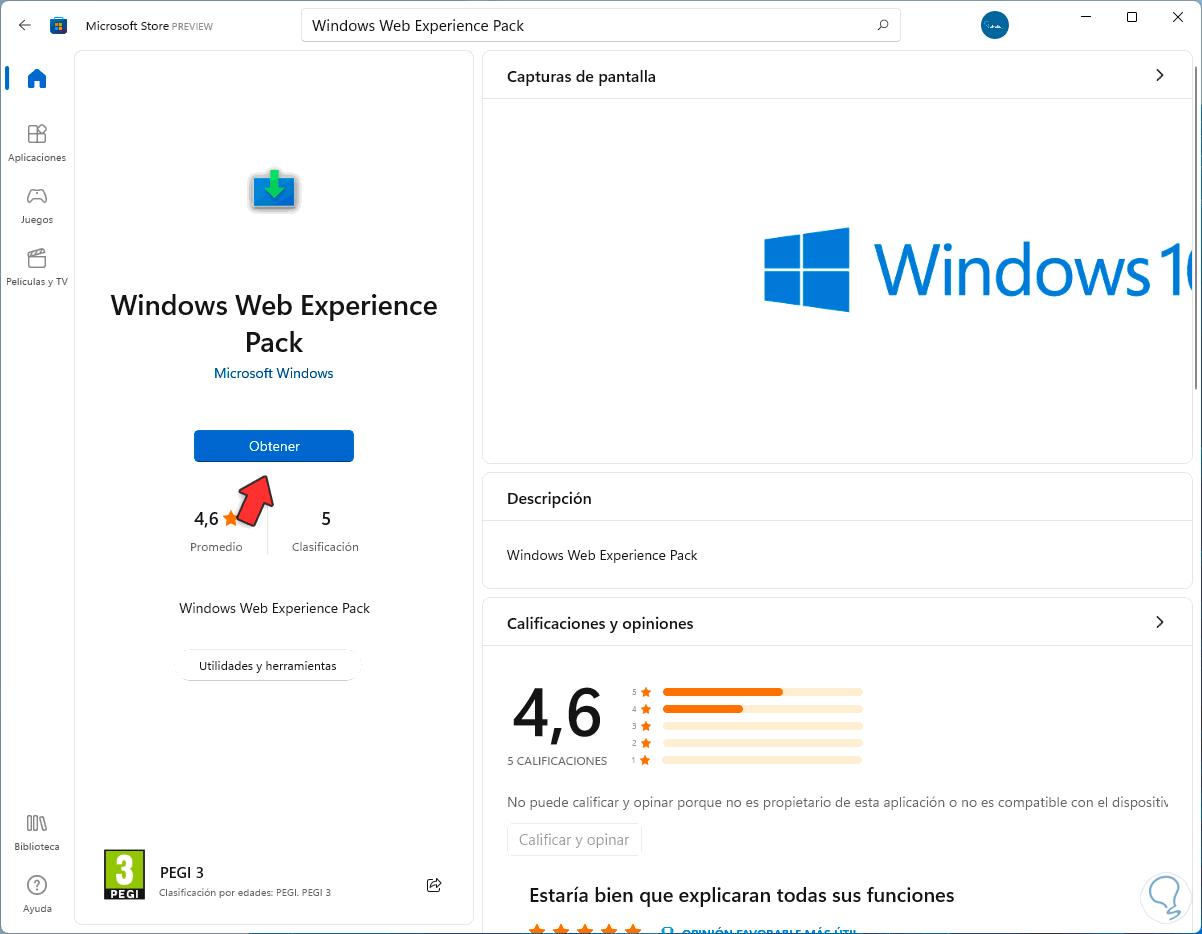
Task: Expand Capturas de pantalla with chevron
Action: tap(1160, 75)
